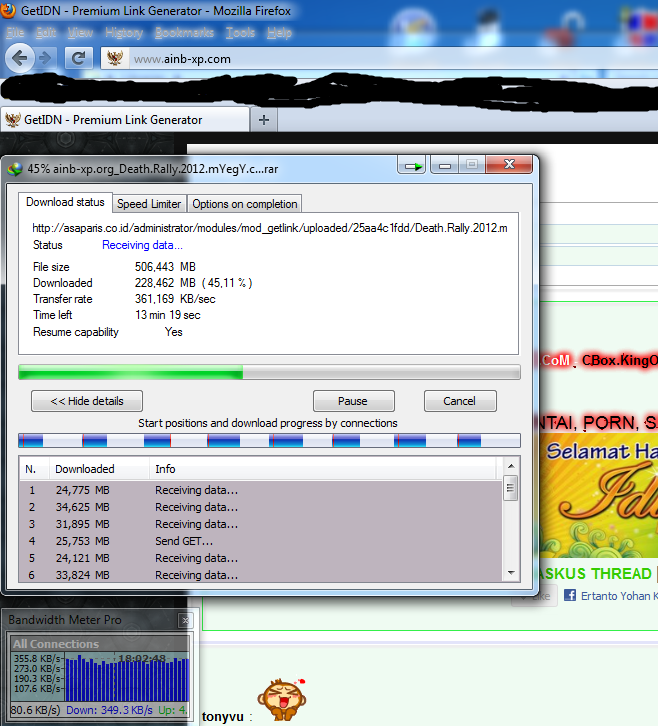This screenshot has height=726, width=658.
Task: Open the File menu
Action: tap(15, 32)
